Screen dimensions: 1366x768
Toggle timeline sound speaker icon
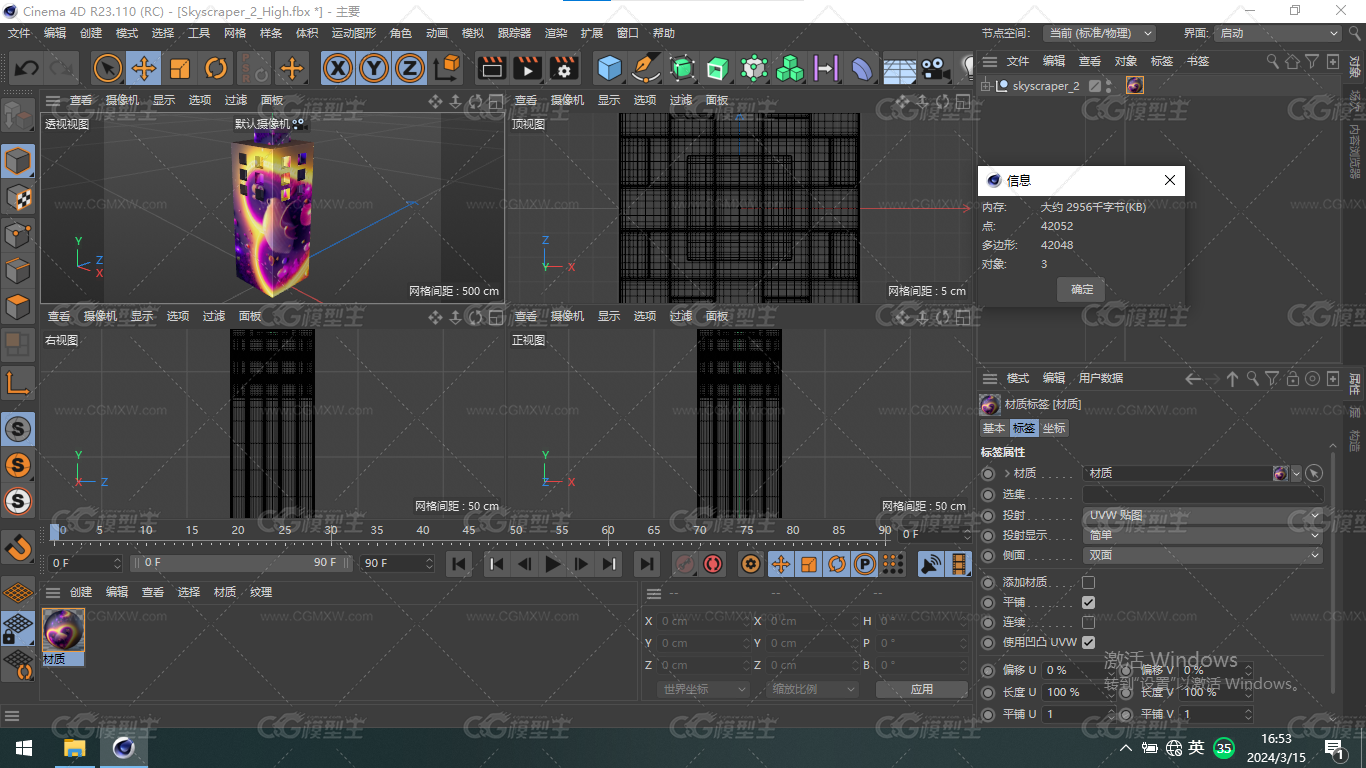[x=931, y=564]
